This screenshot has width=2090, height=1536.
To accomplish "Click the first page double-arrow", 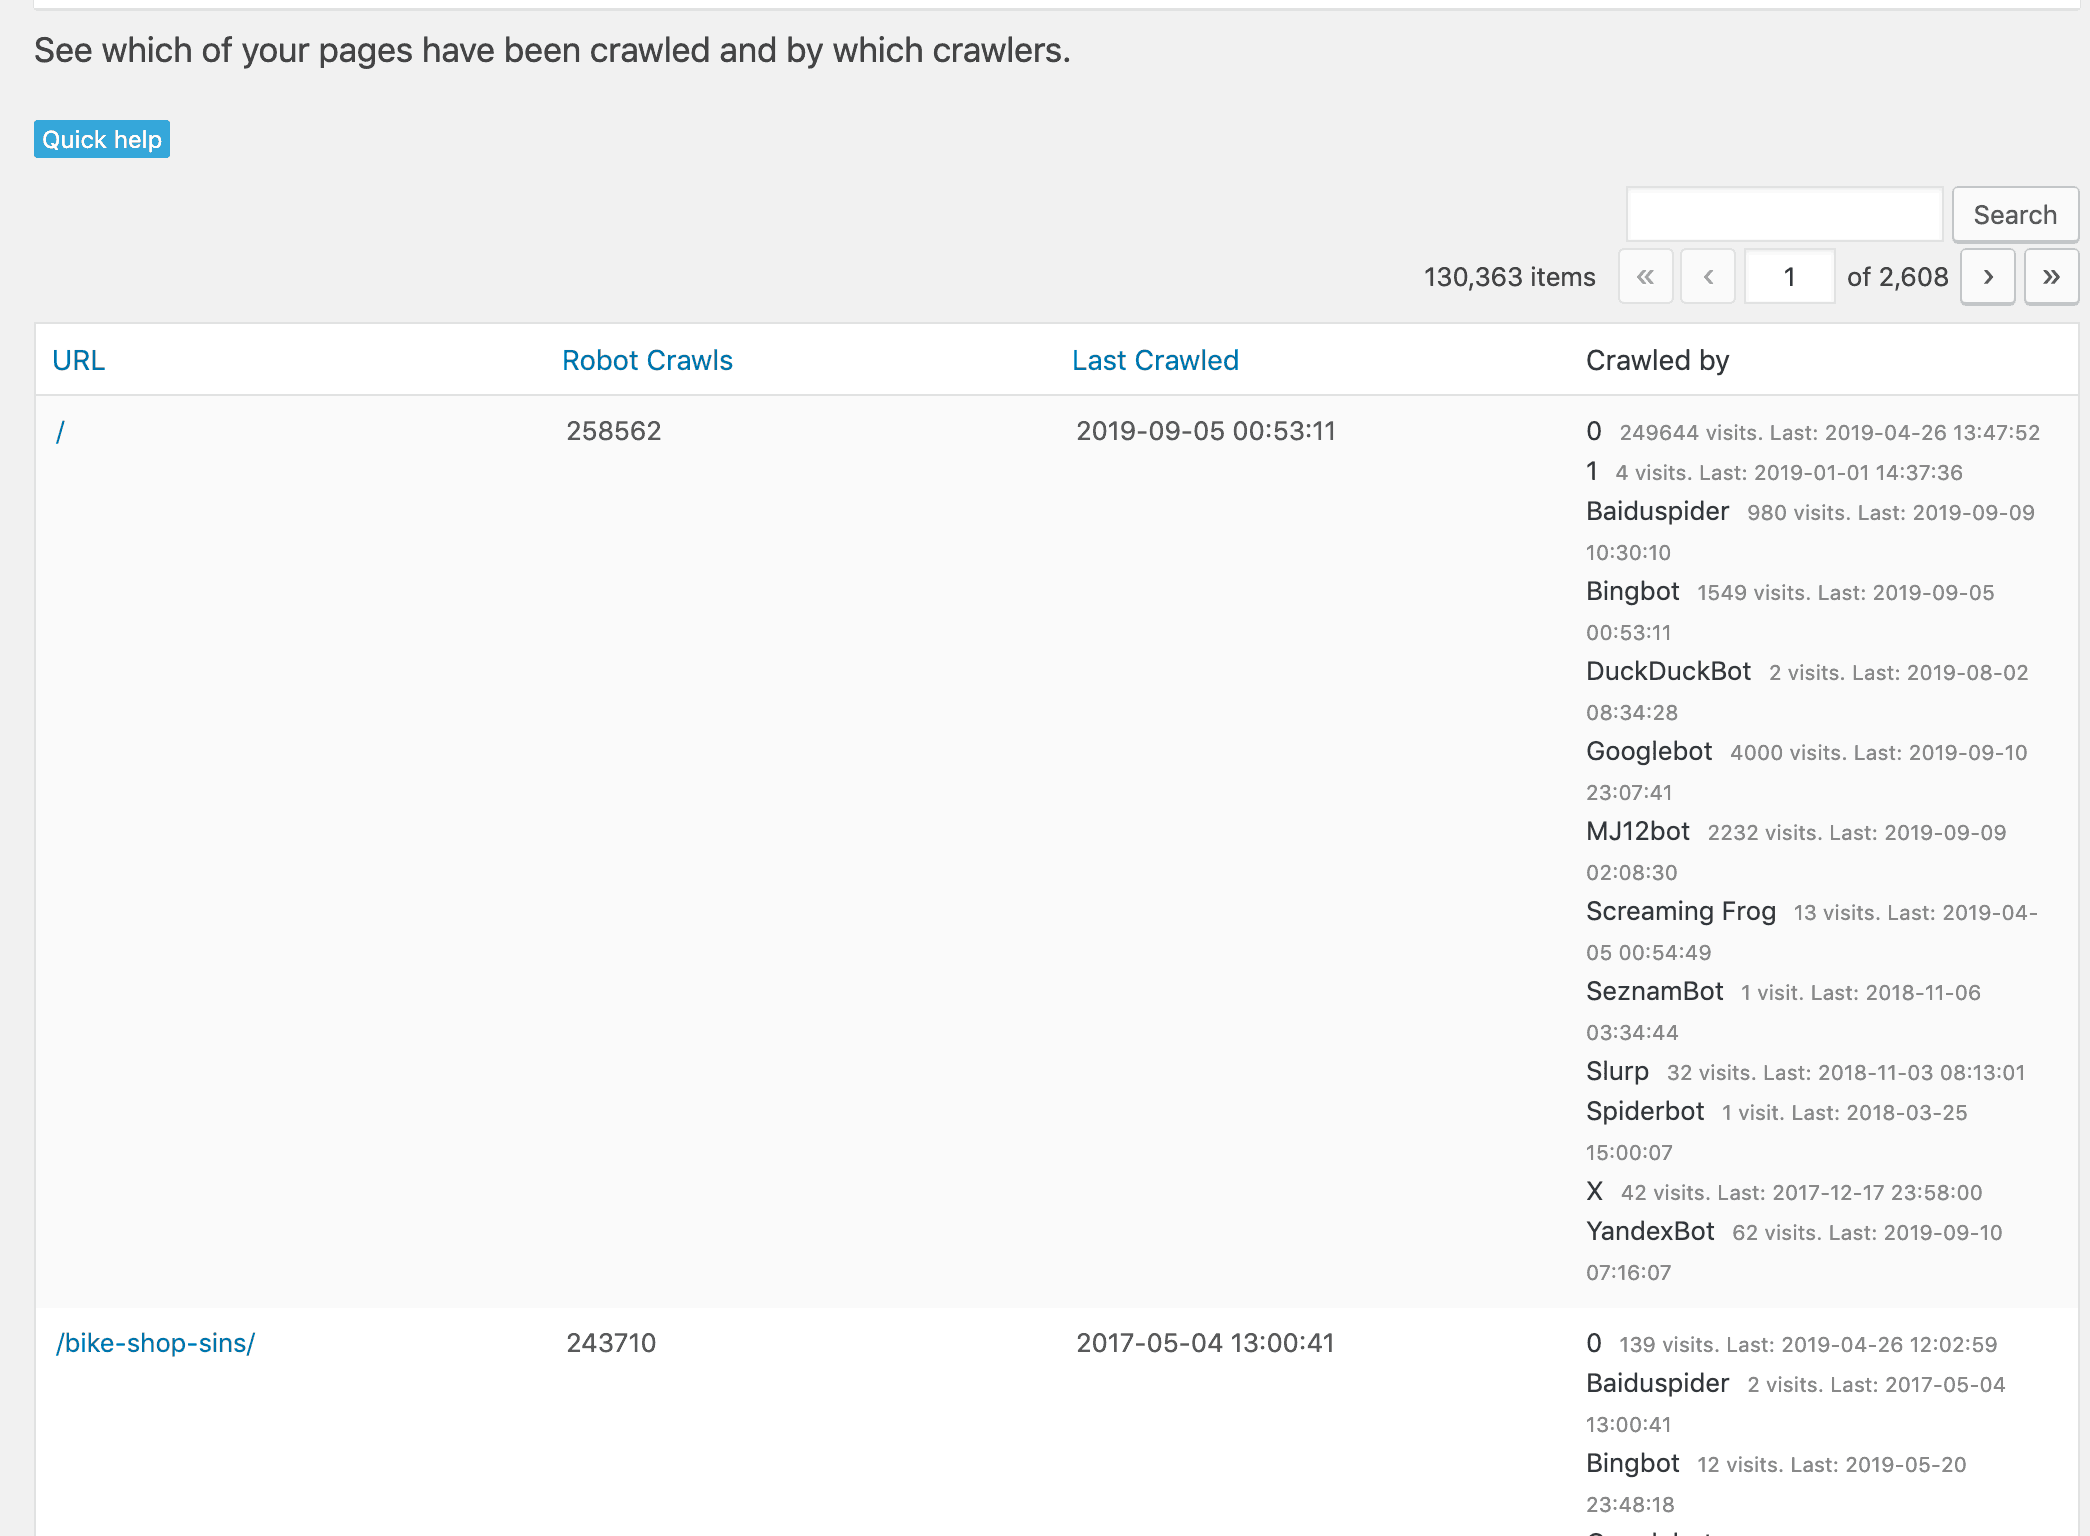I will (x=1646, y=277).
